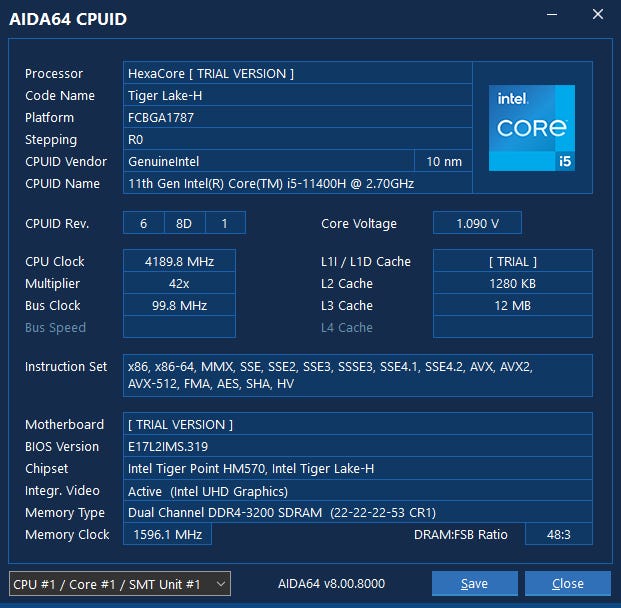
Task: Click the grayed L4 Cache label
Action: click(347, 328)
